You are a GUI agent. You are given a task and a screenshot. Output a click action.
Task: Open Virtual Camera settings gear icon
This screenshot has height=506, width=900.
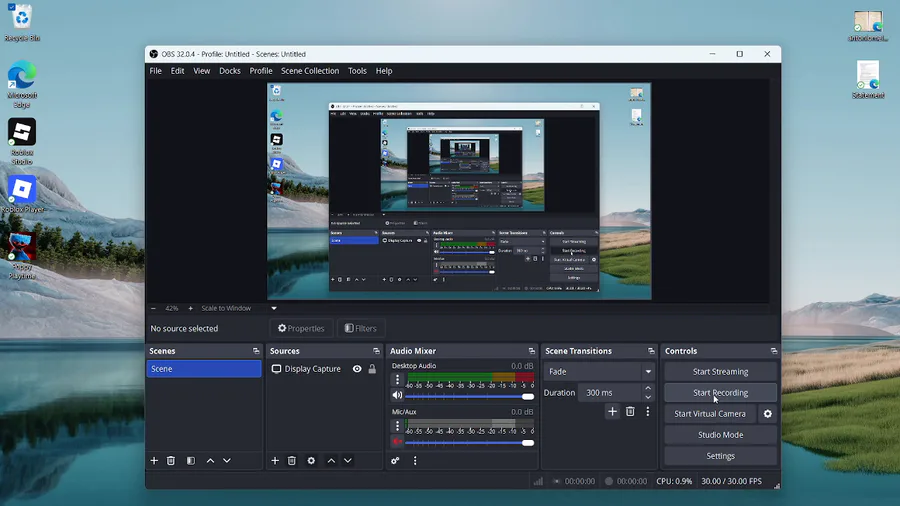click(x=768, y=414)
